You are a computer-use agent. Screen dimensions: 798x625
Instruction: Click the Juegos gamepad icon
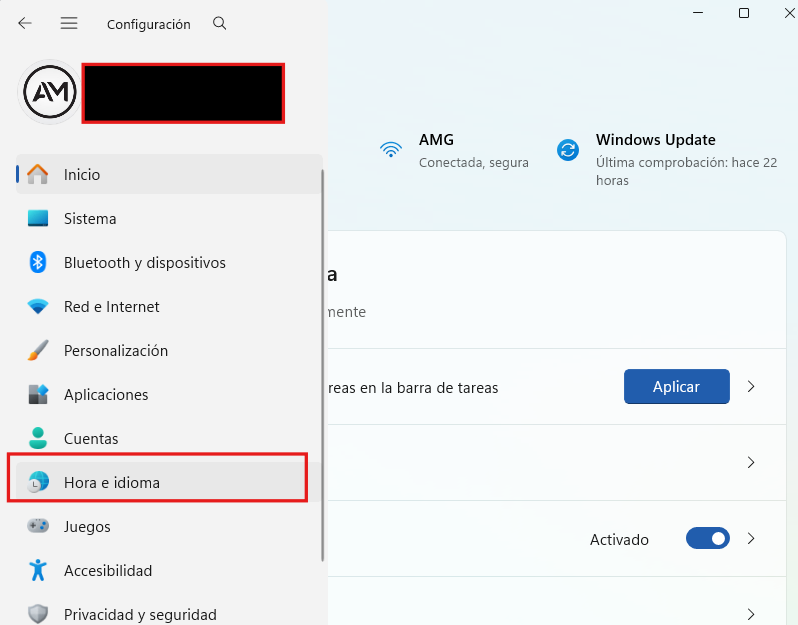click(38, 526)
